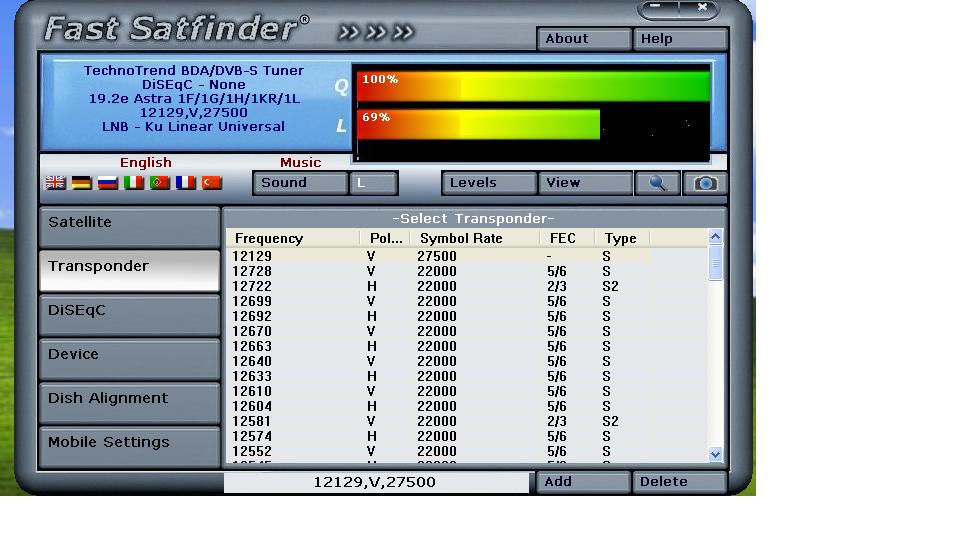Click the 19.2e Astra satellite name text
960x540 pixels.
pos(194,99)
